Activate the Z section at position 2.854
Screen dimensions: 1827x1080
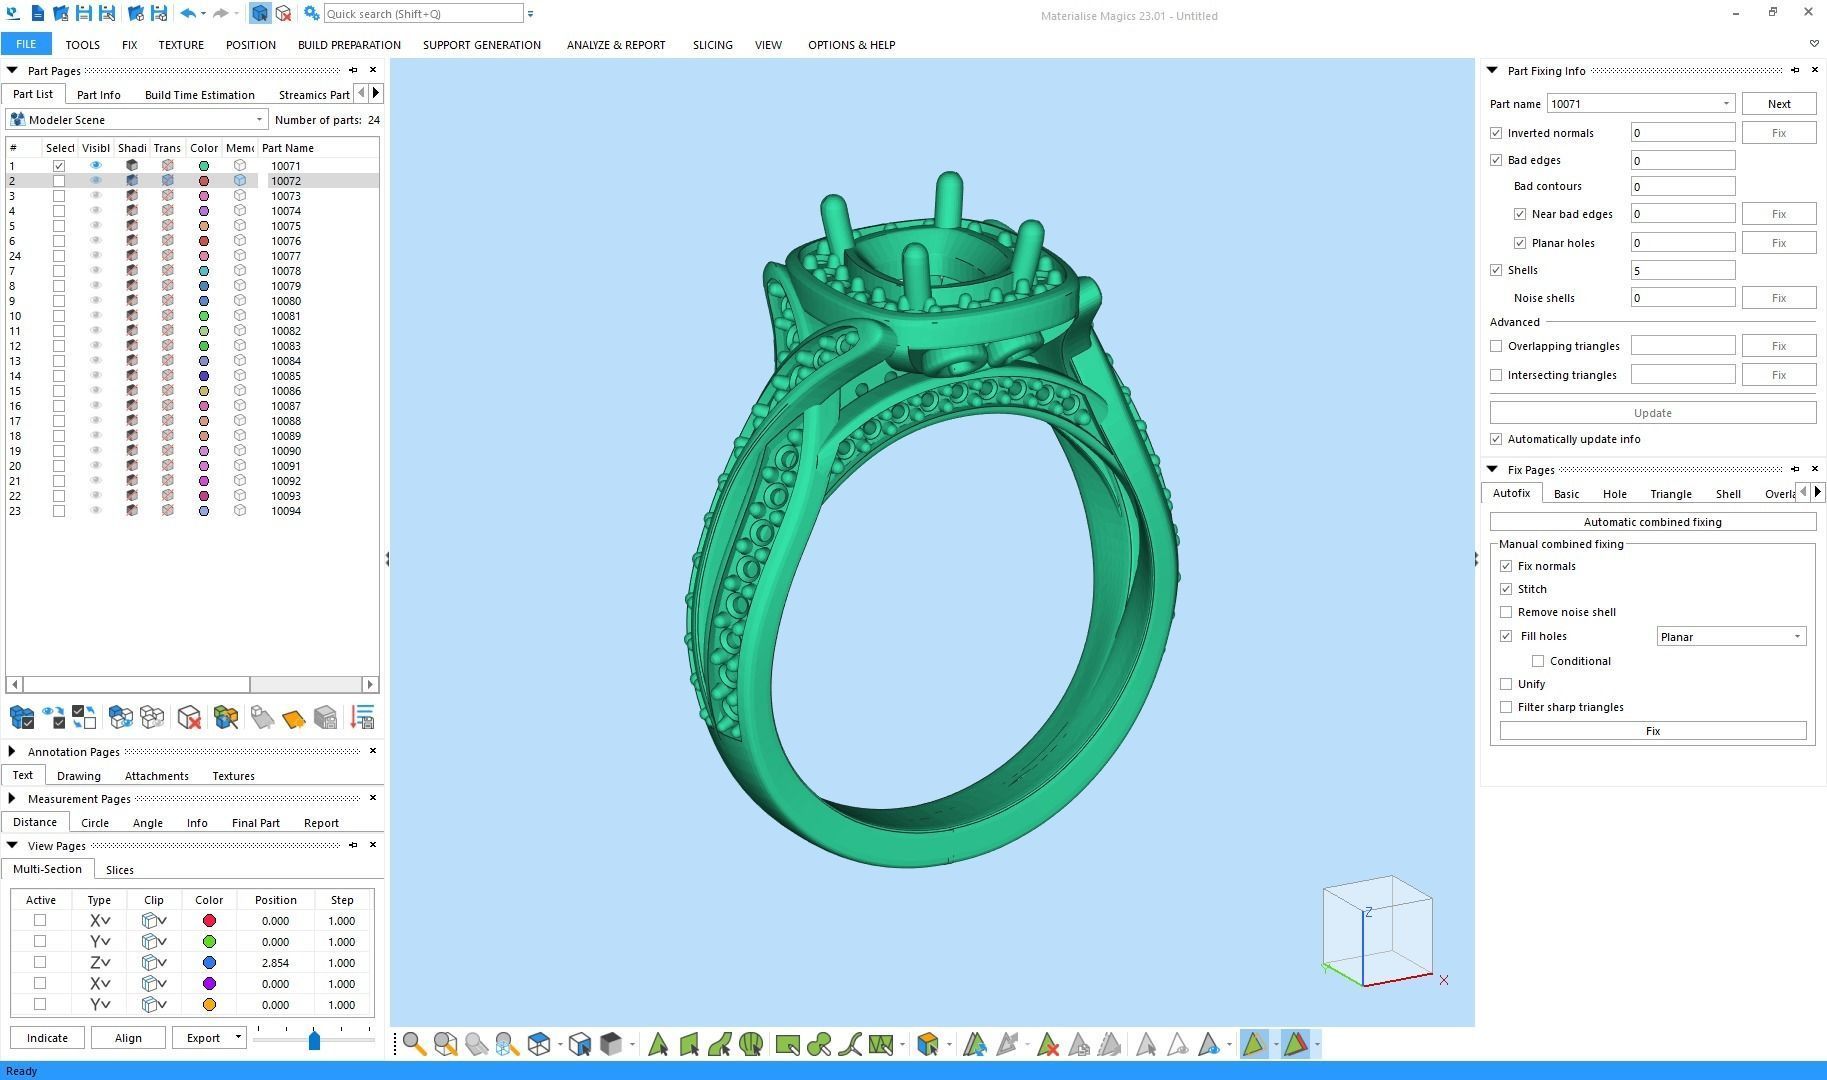[x=40, y=962]
